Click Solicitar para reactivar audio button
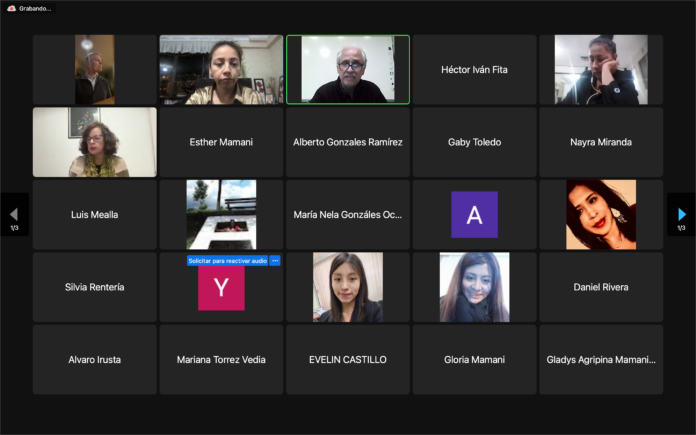The height and width of the screenshot is (435, 696). [227, 261]
